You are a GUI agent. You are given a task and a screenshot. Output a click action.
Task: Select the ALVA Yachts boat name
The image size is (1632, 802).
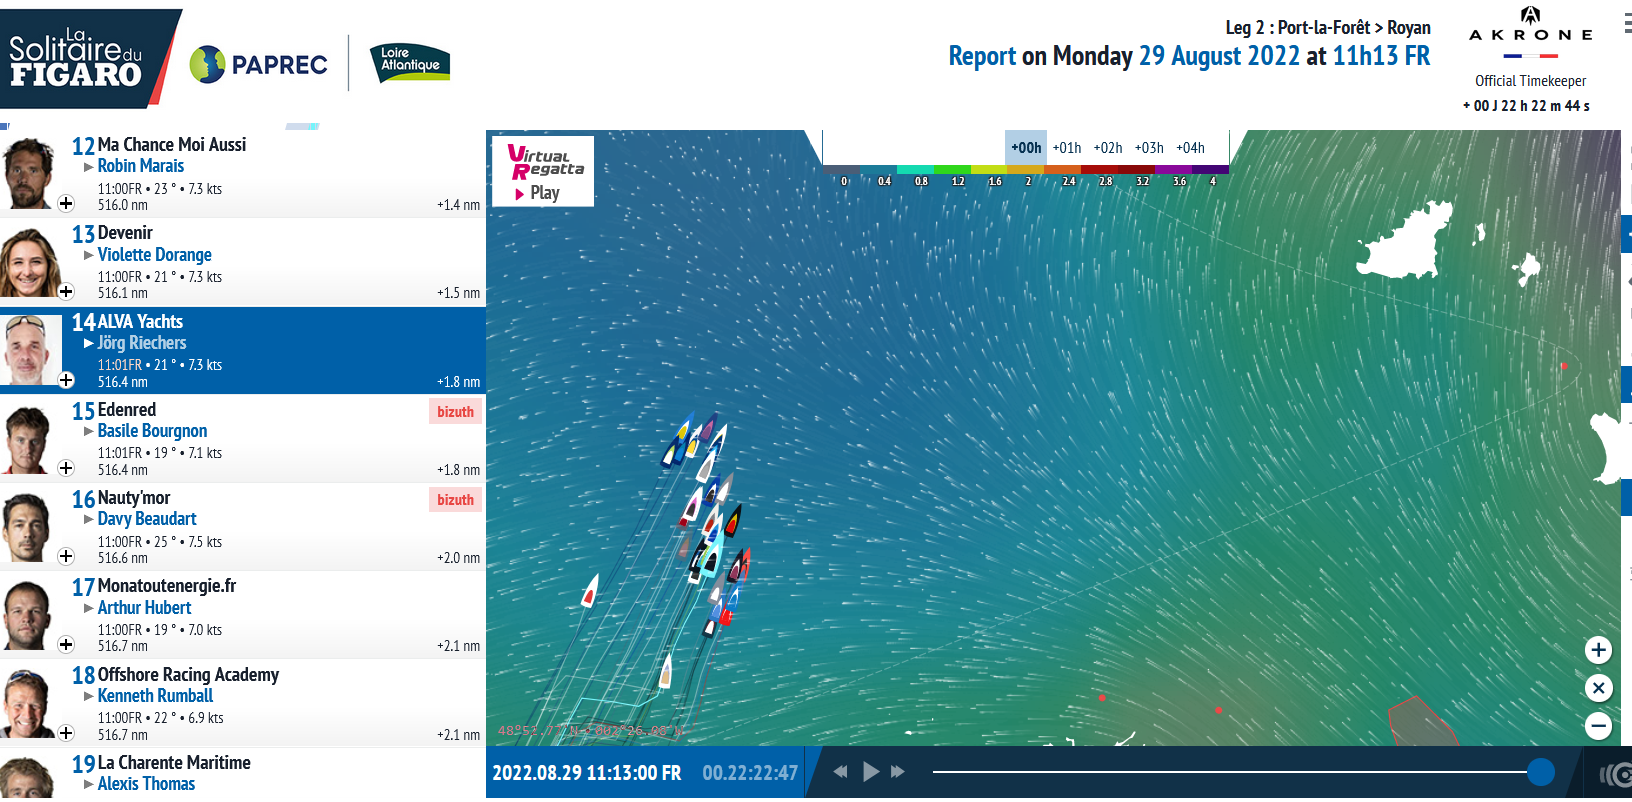[140, 322]
